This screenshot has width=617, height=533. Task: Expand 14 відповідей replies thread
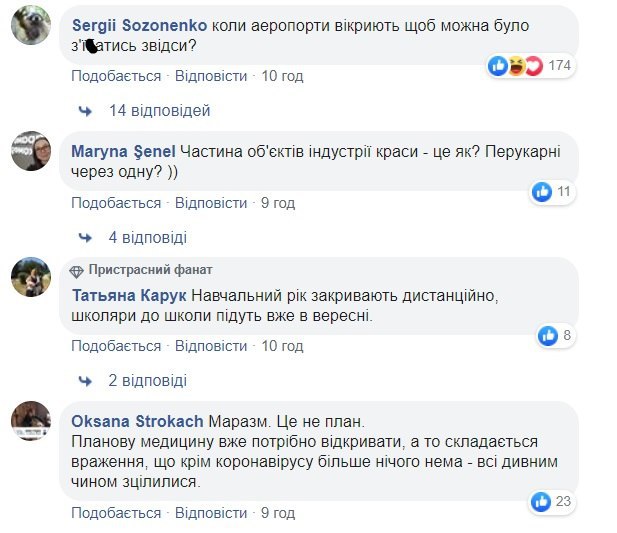[160, 111]
